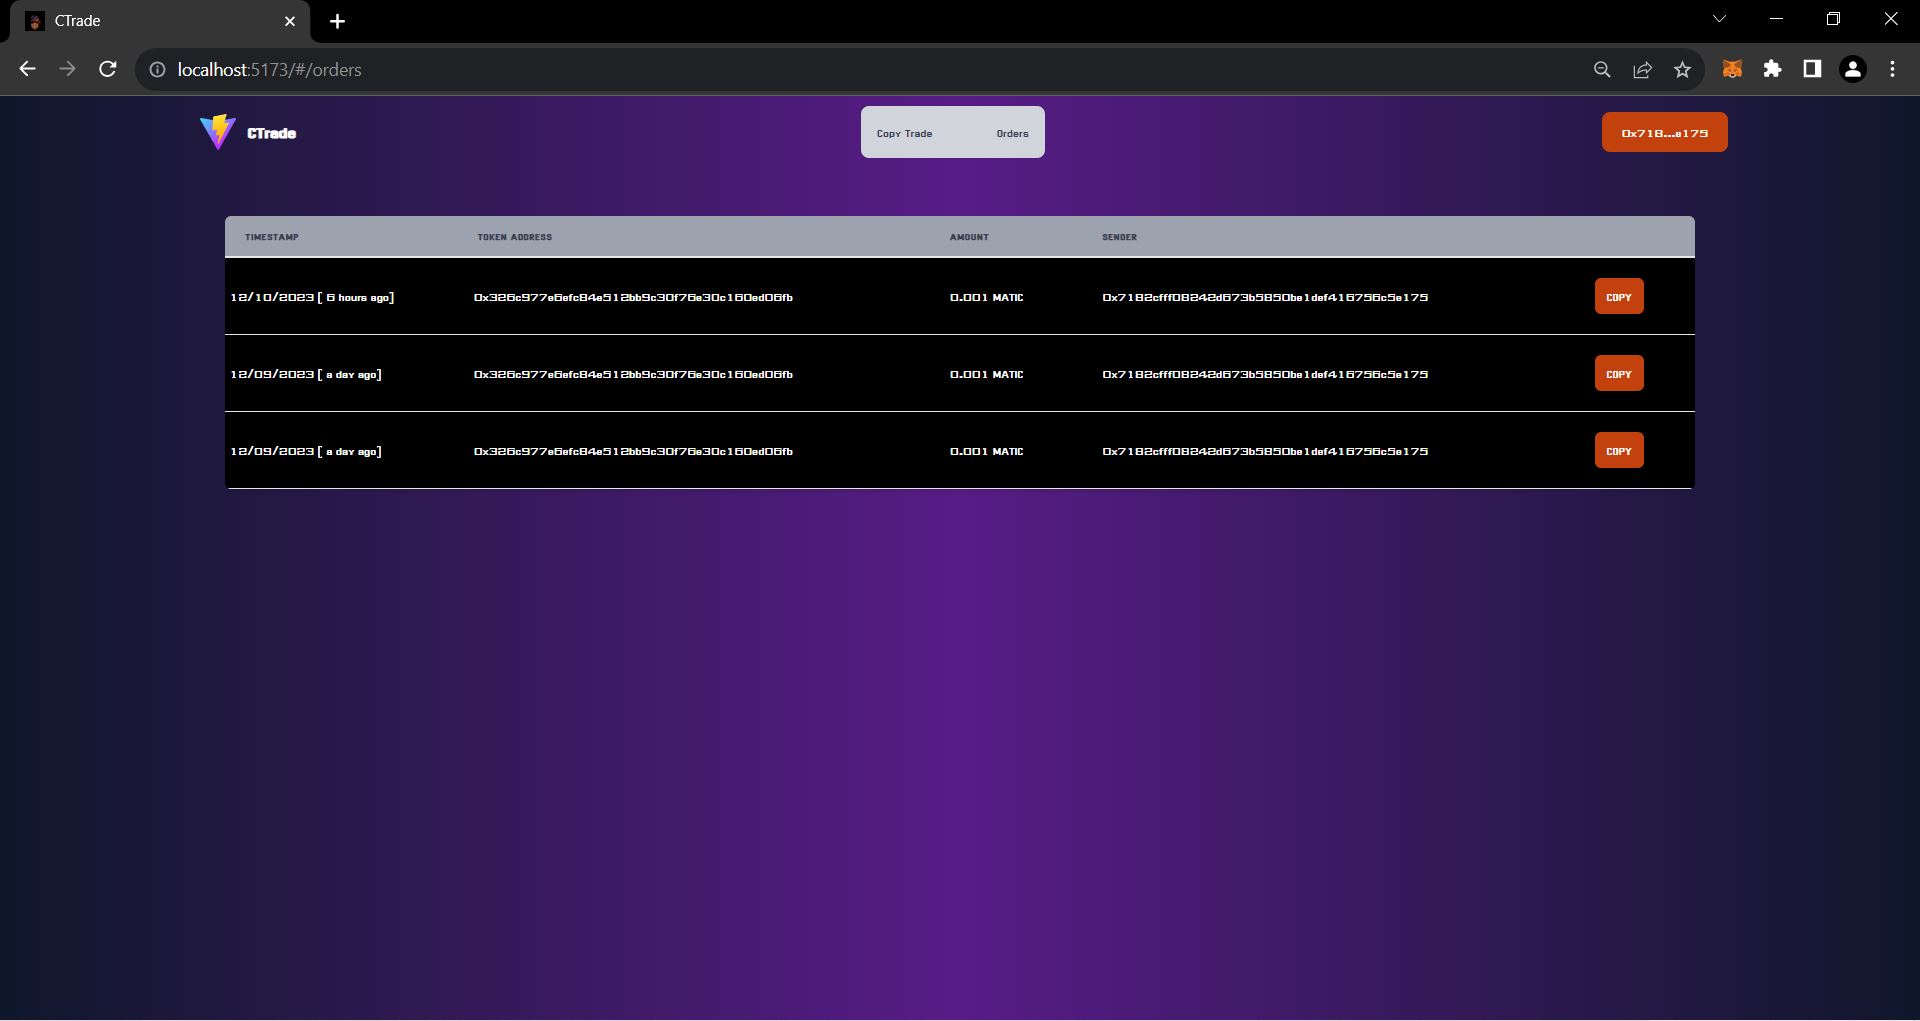The height and width of the screenshot is (1021, 1920).
Task: Click the CTrade triangle logo
Action: tap(216, 131)
